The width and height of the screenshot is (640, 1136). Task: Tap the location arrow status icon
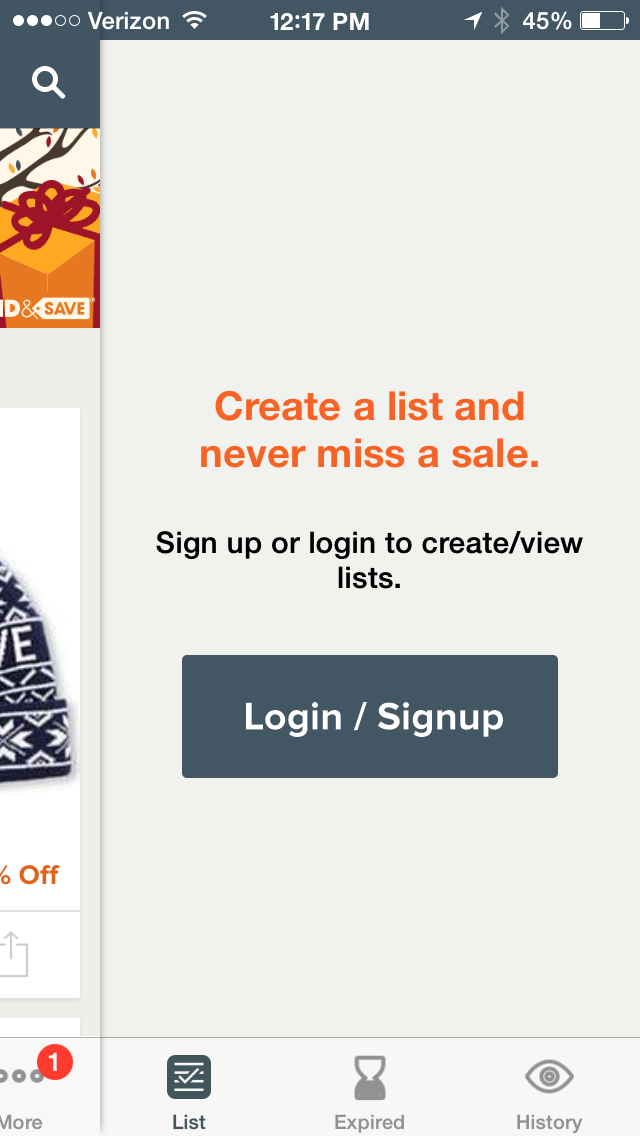click(473, 20)
